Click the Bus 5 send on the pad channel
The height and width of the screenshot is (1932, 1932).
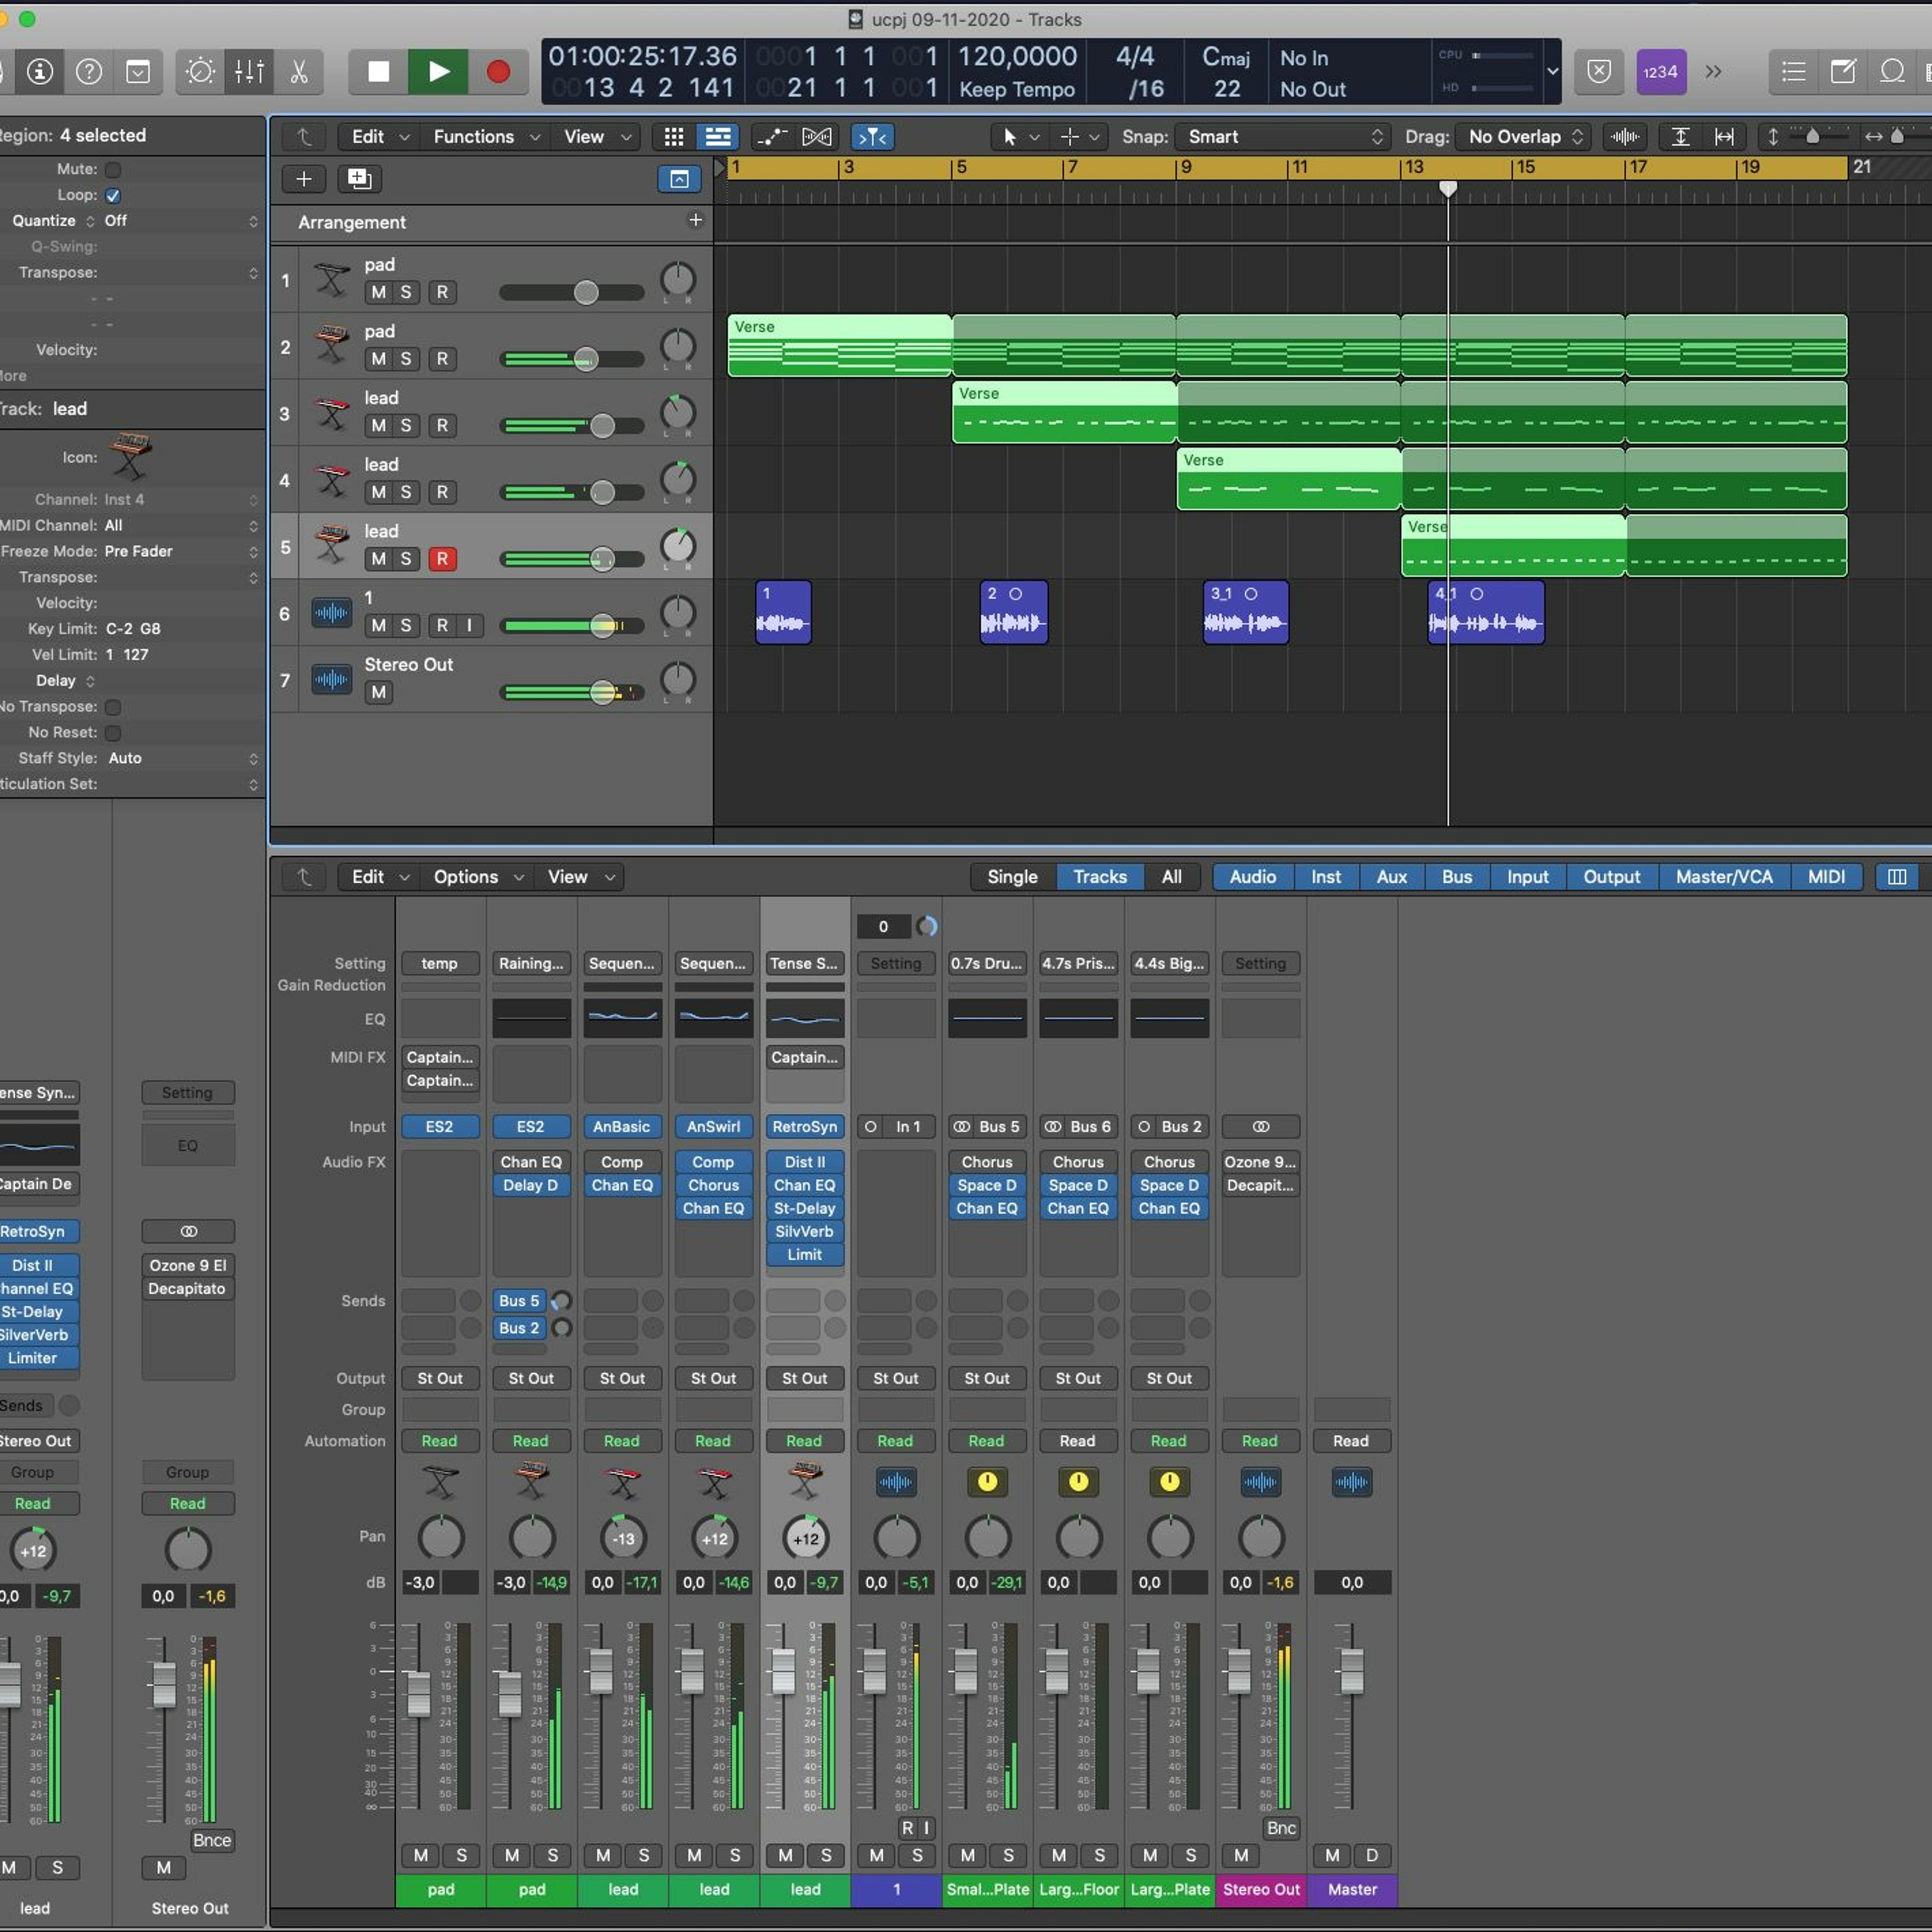(x=519, y=1301)
